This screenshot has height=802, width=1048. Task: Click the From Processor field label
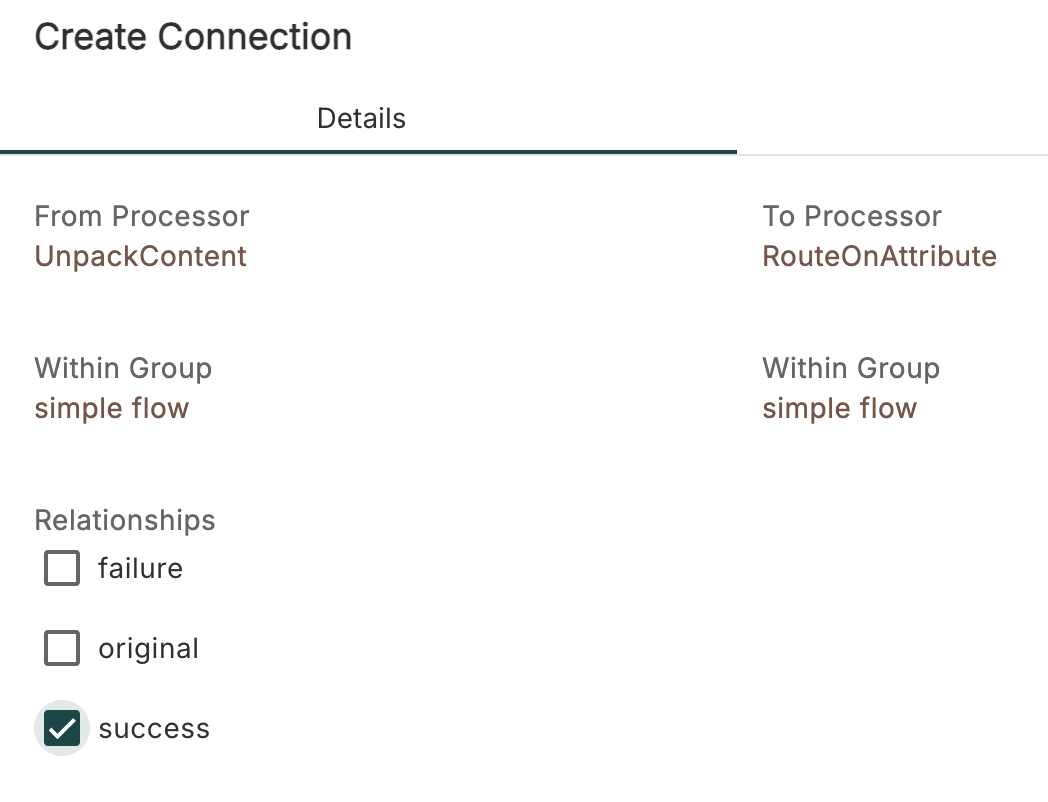pyautogui.click(x=141, y=217)
